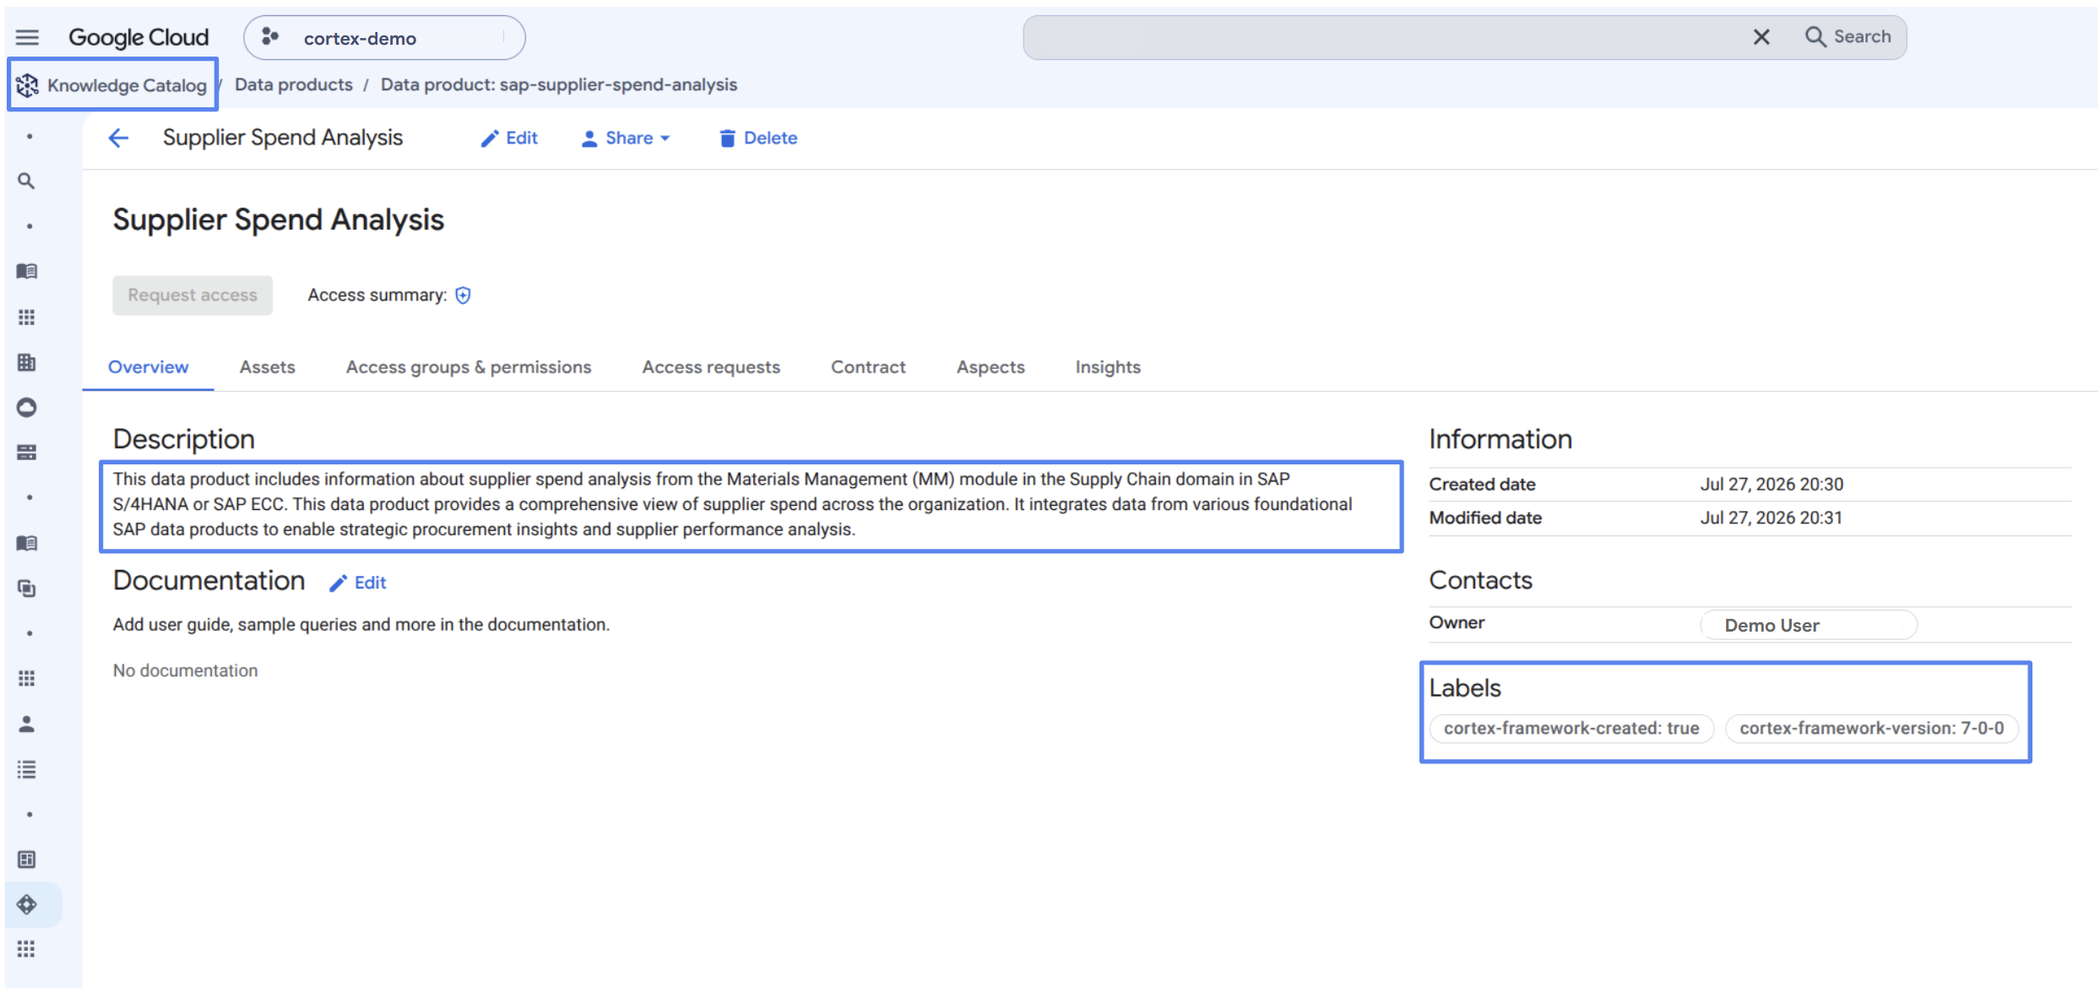Click the Description paragraph text
This screenshot has width=2100, height=993.
[x=733, y=504]
